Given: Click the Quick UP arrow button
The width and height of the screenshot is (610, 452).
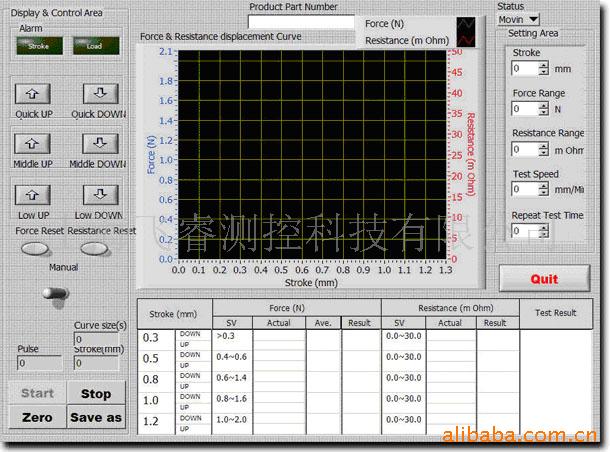Looking at the screenshot, I should pyautogui.click(x=33, y=94).
